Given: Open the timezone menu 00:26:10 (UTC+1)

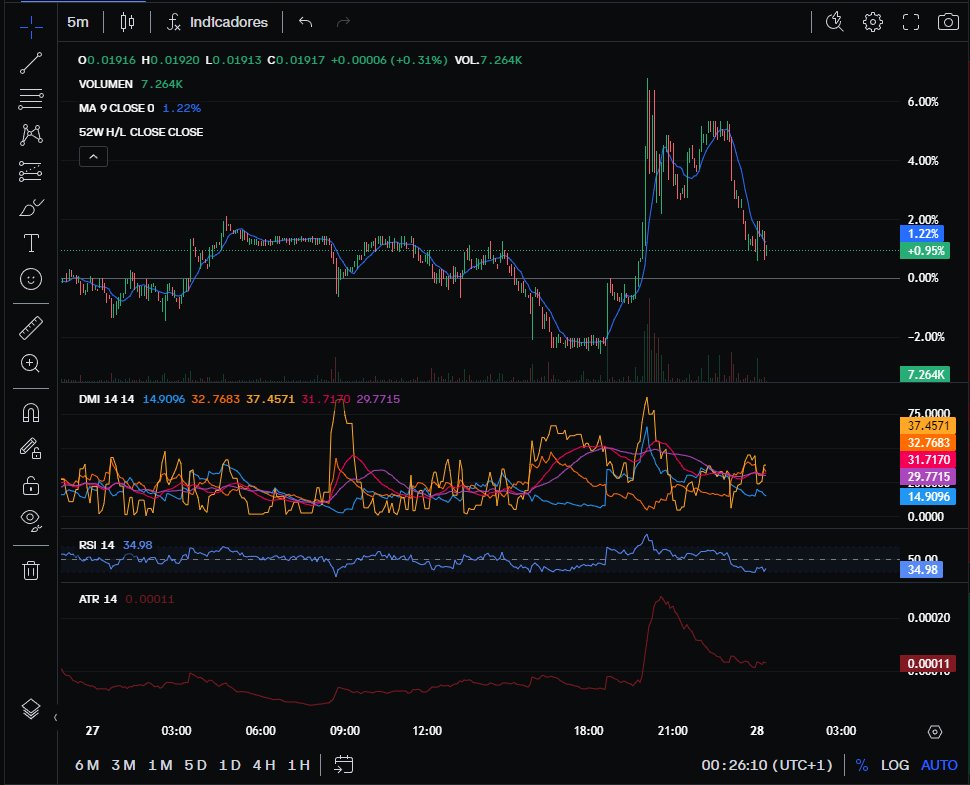Looking at the screenshot, I should pos(767,765).
